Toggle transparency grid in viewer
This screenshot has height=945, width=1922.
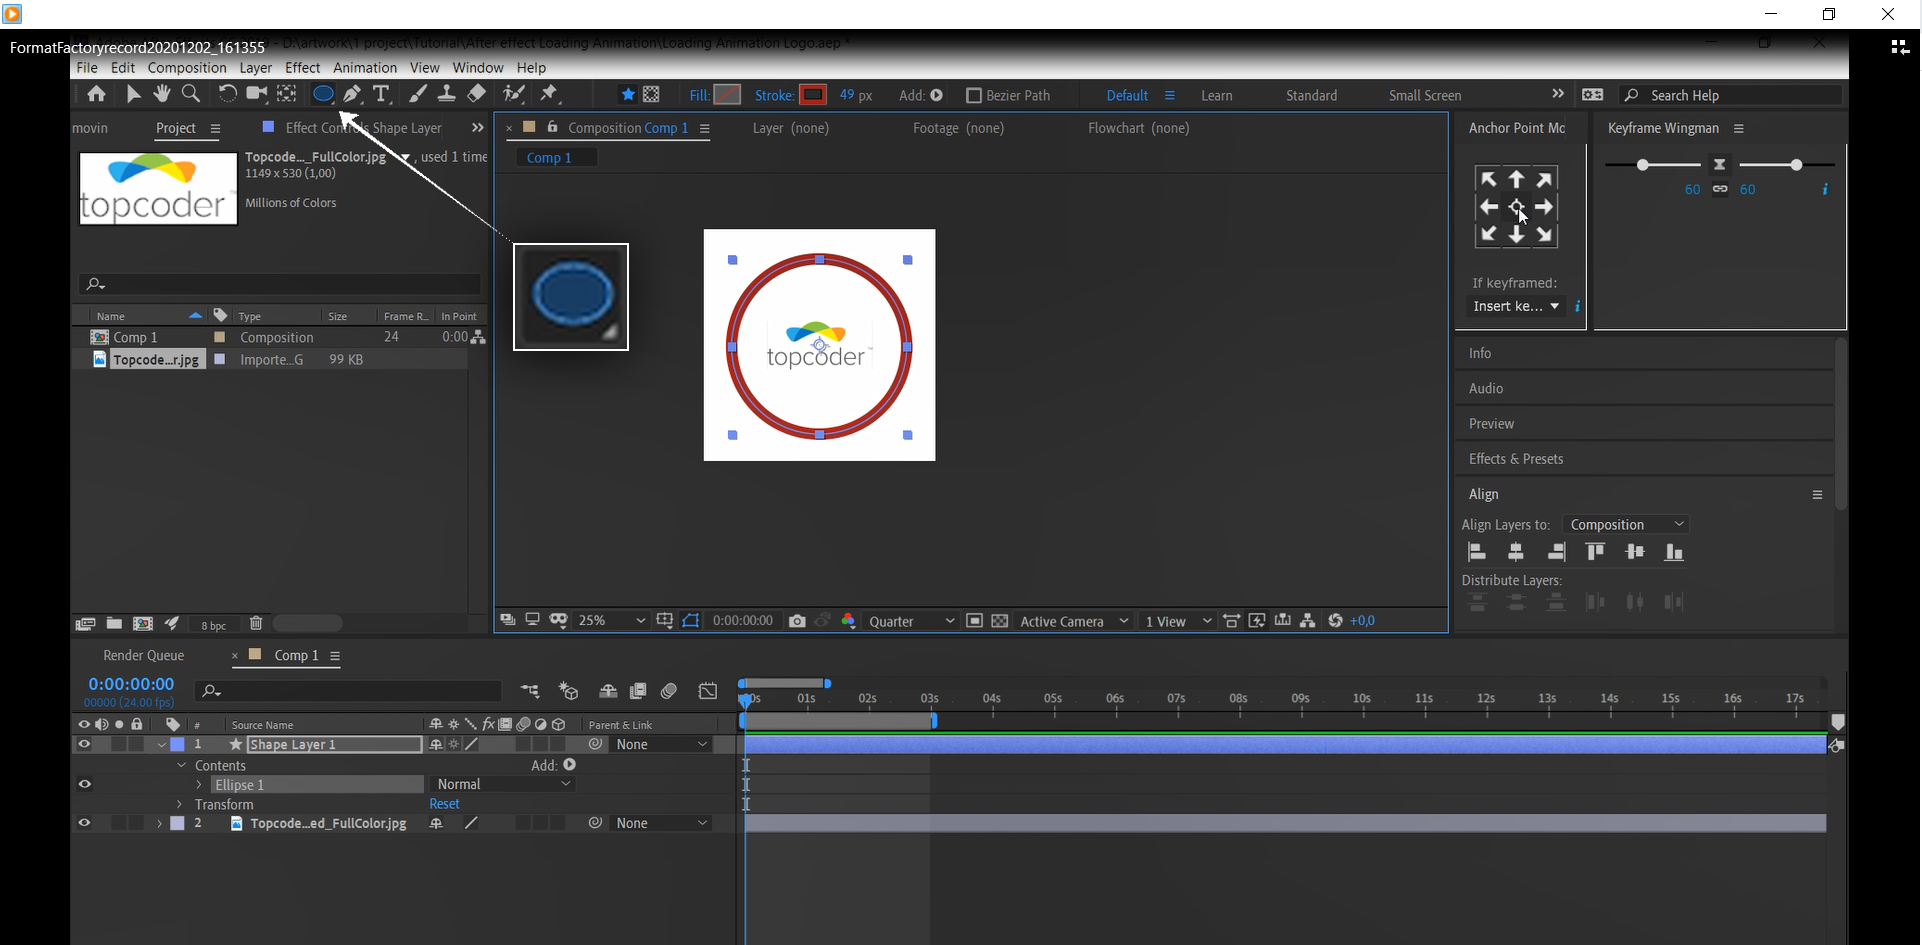click(999, 621)
